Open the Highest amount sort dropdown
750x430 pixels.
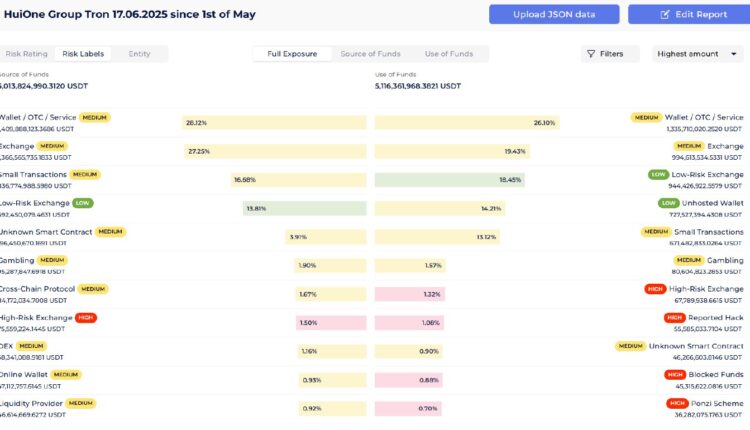coord(697,54)
